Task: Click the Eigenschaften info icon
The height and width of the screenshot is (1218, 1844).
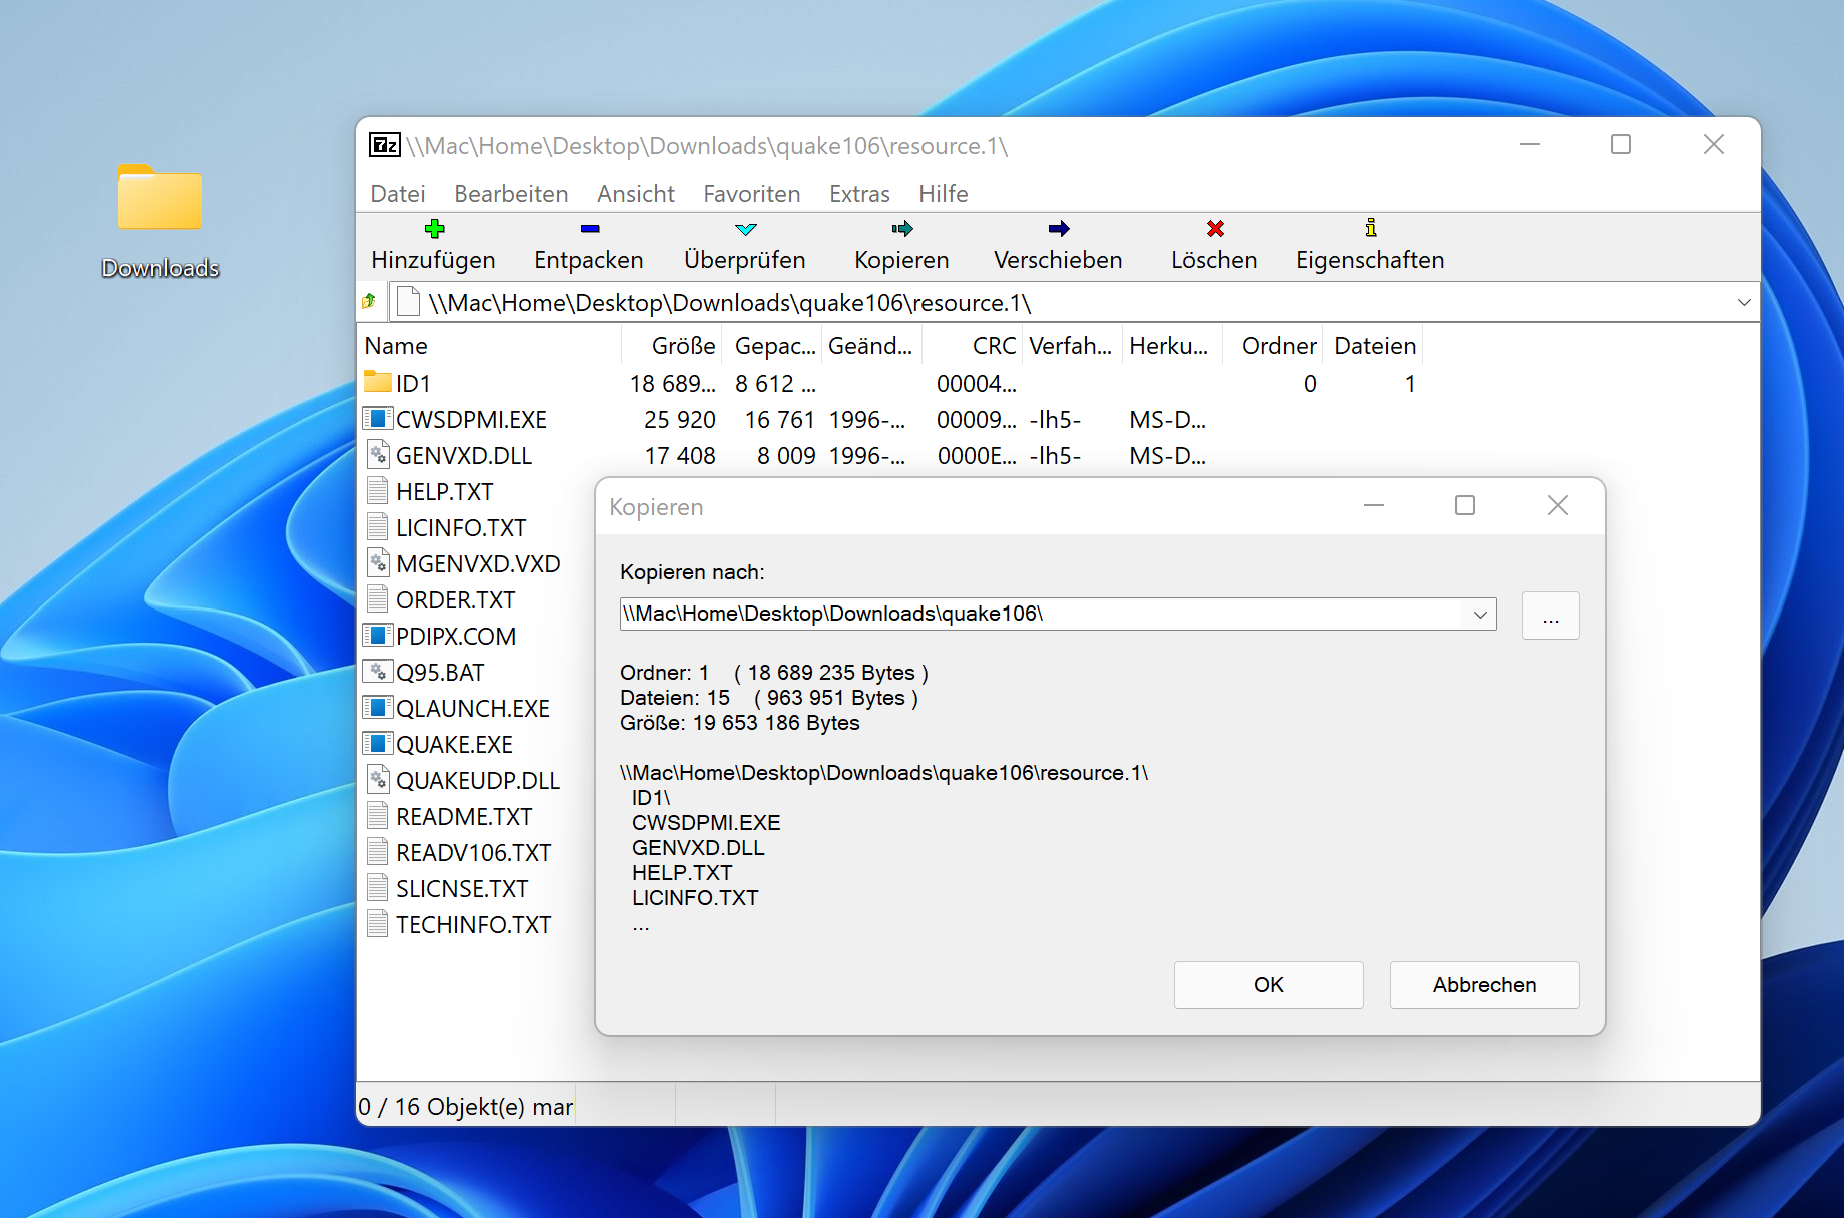Action: coord(1371,228)
